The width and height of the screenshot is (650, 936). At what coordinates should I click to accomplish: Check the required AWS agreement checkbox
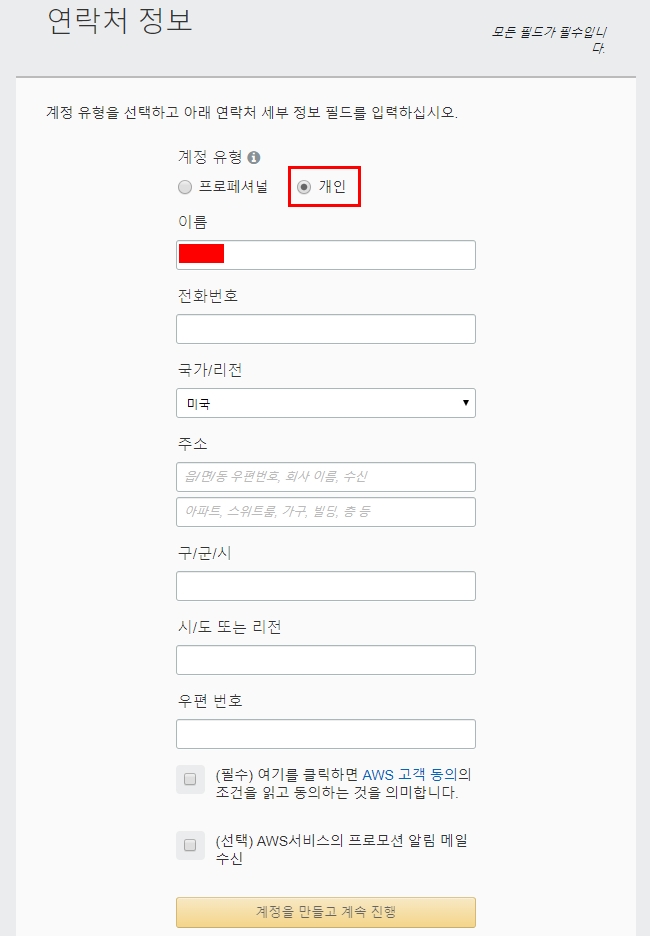click(x=190, y=780)
